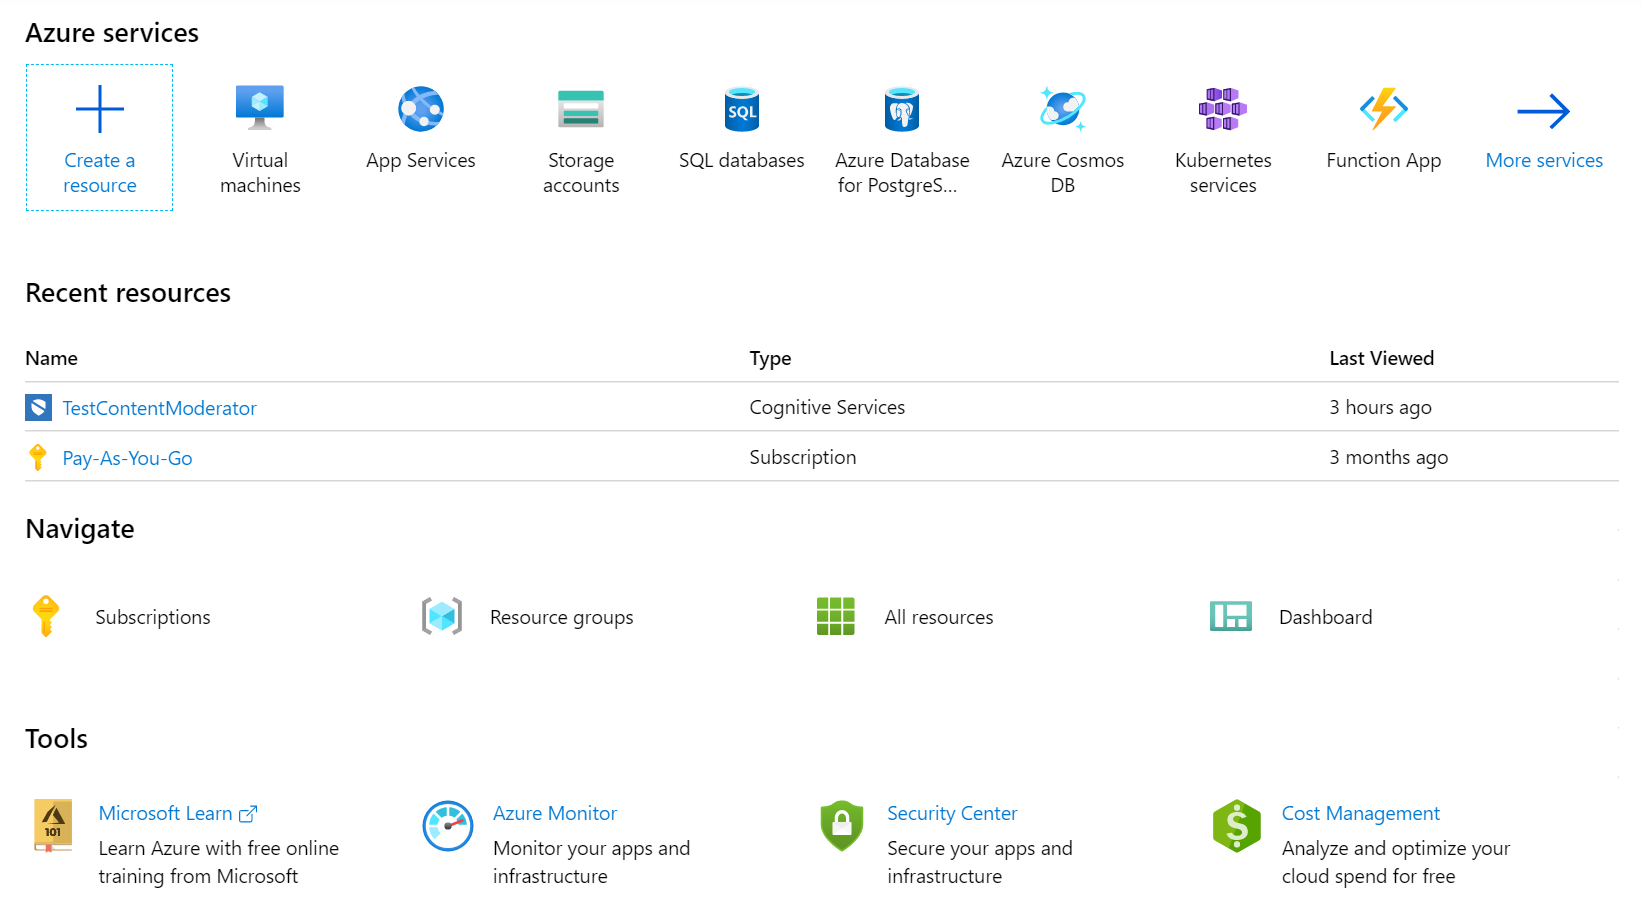Click the Storage accounts label
The height and width of the screenshot is (922, 1642).
click(x=581, y=173)
